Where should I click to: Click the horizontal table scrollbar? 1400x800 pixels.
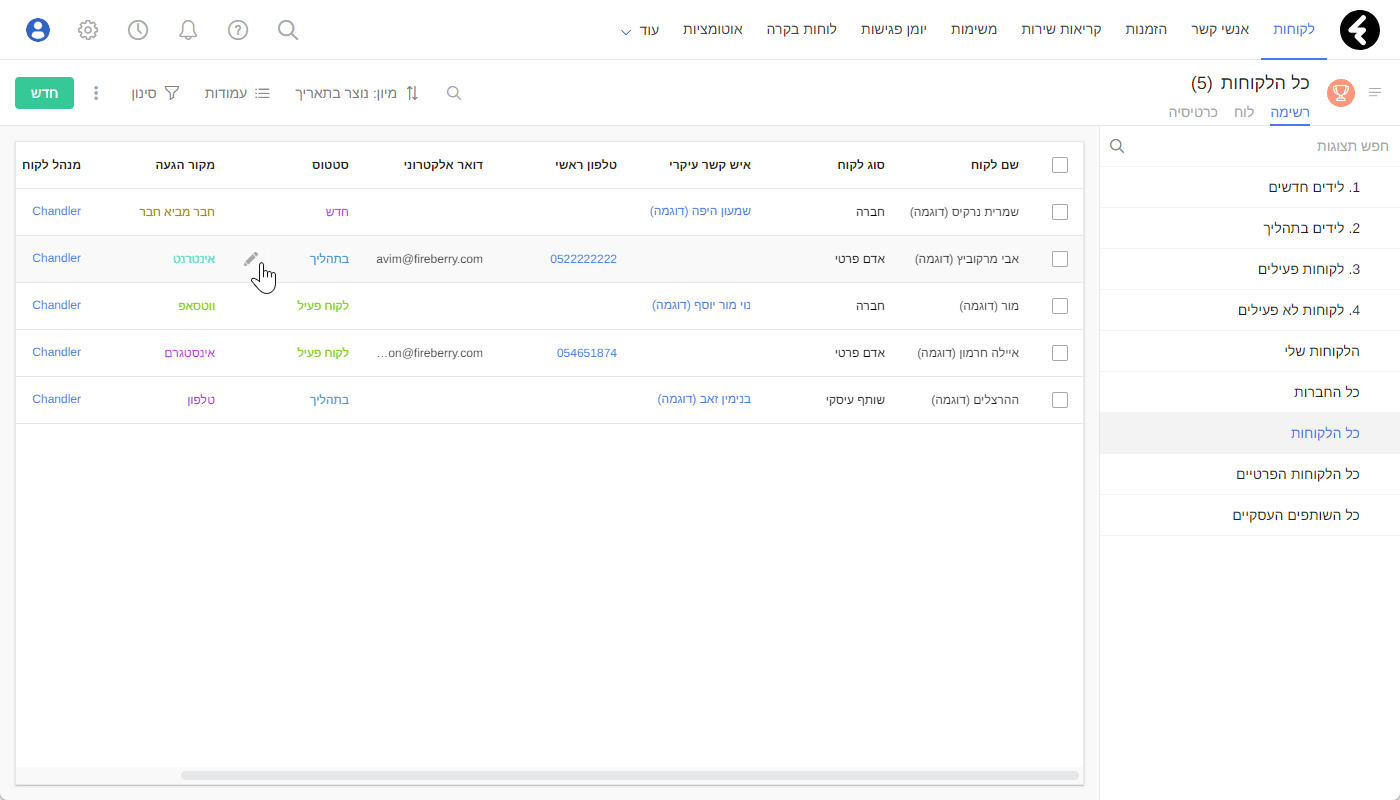tap(630, 775)
